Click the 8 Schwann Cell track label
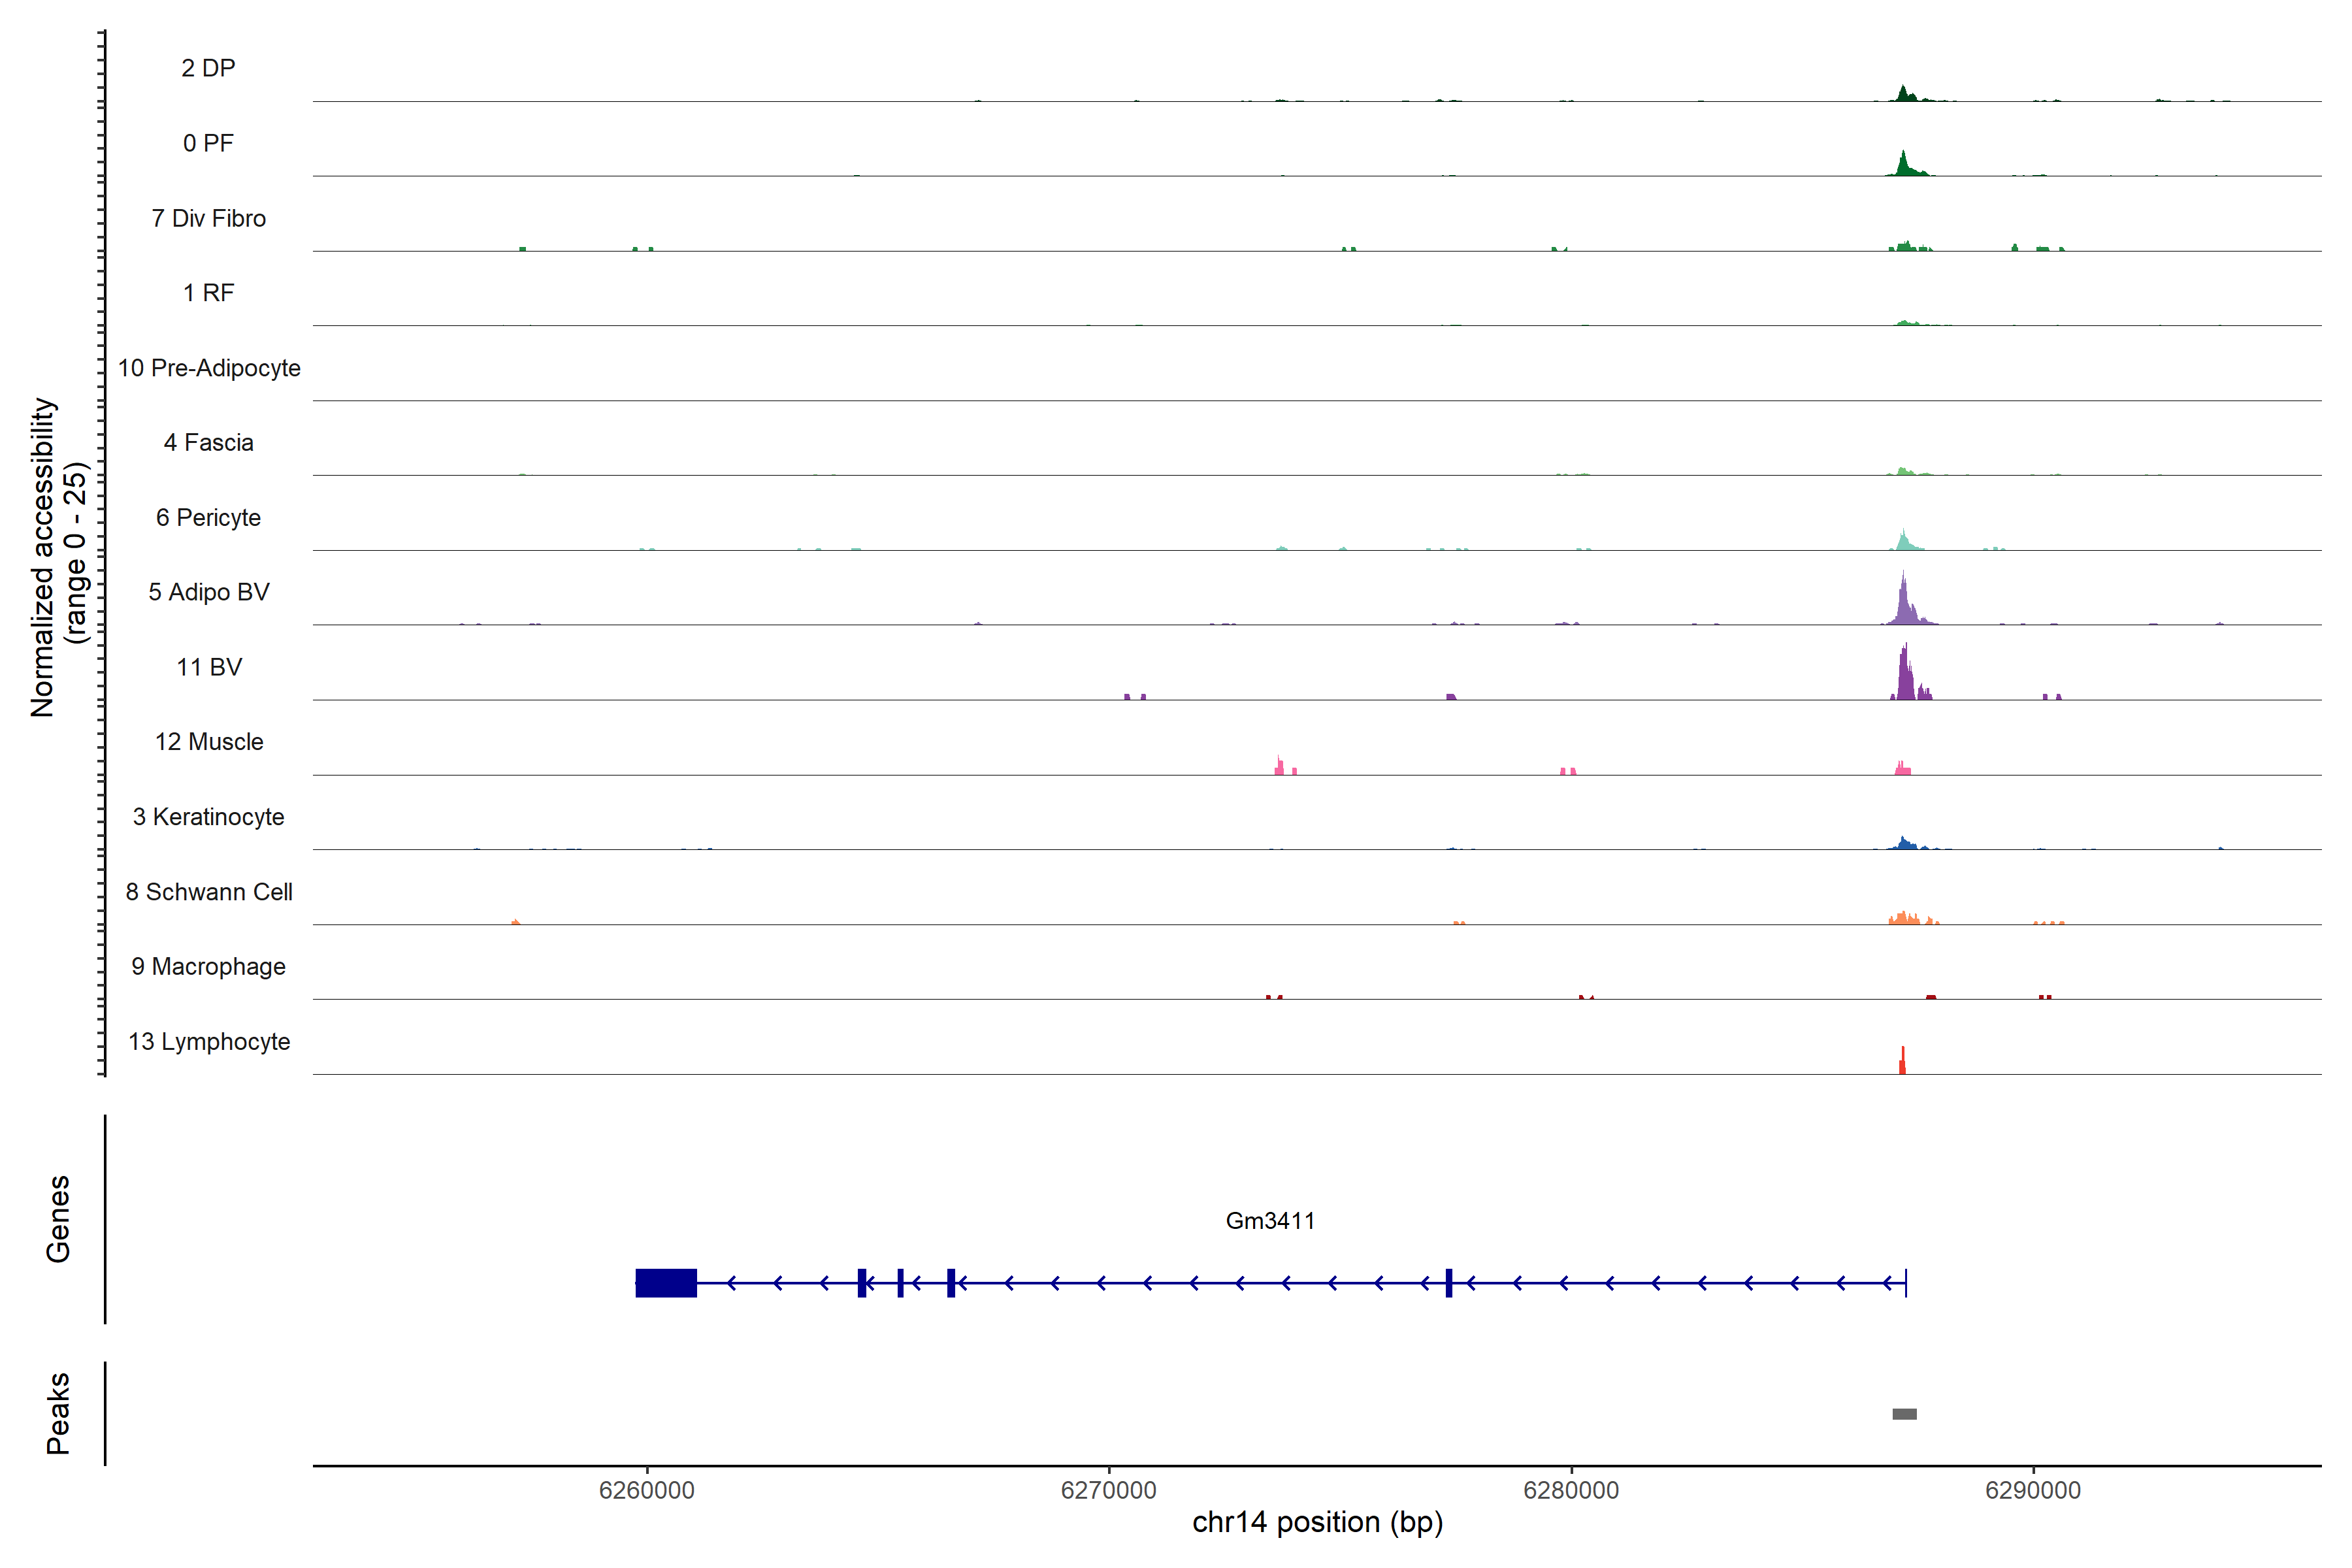This screenshot has height=1568, width=2352. pyautogui.click(x=209, y=892)
